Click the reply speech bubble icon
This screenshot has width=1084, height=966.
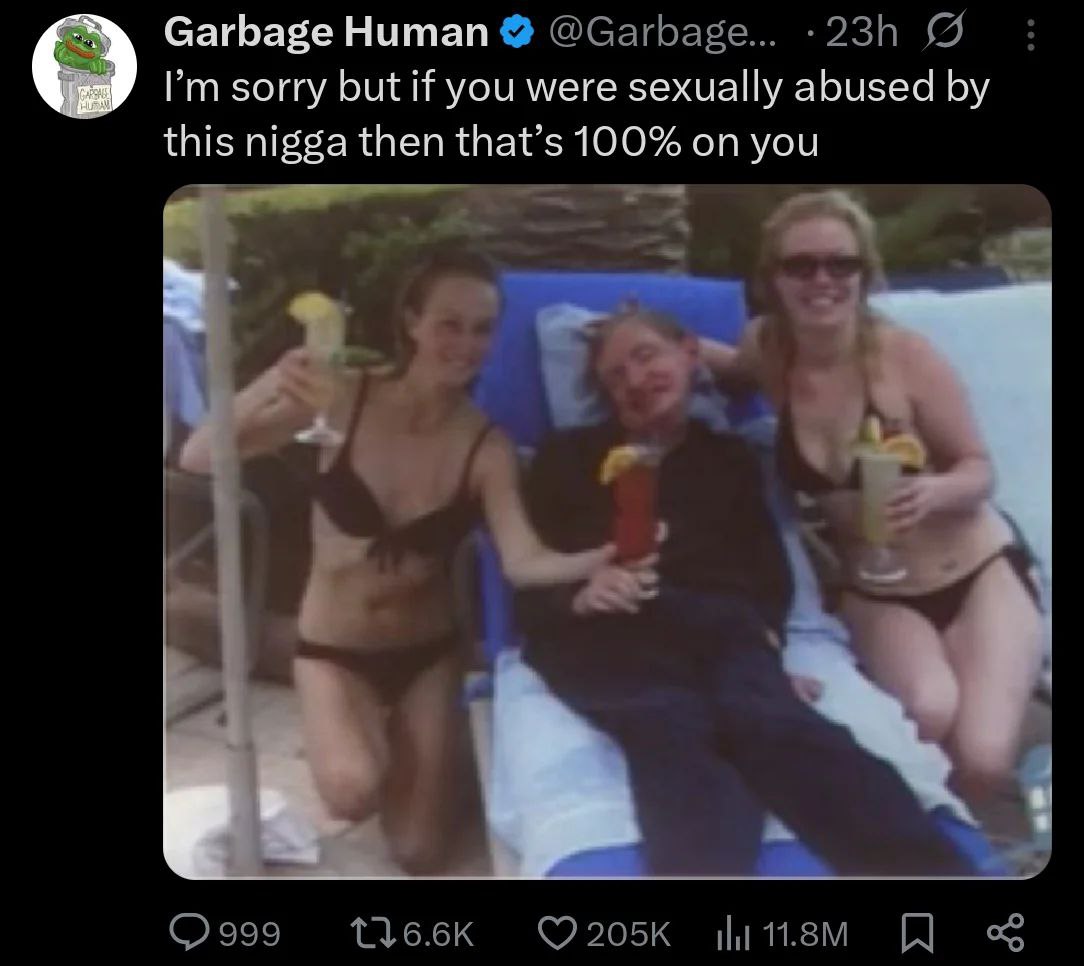[x=190, y=933]
